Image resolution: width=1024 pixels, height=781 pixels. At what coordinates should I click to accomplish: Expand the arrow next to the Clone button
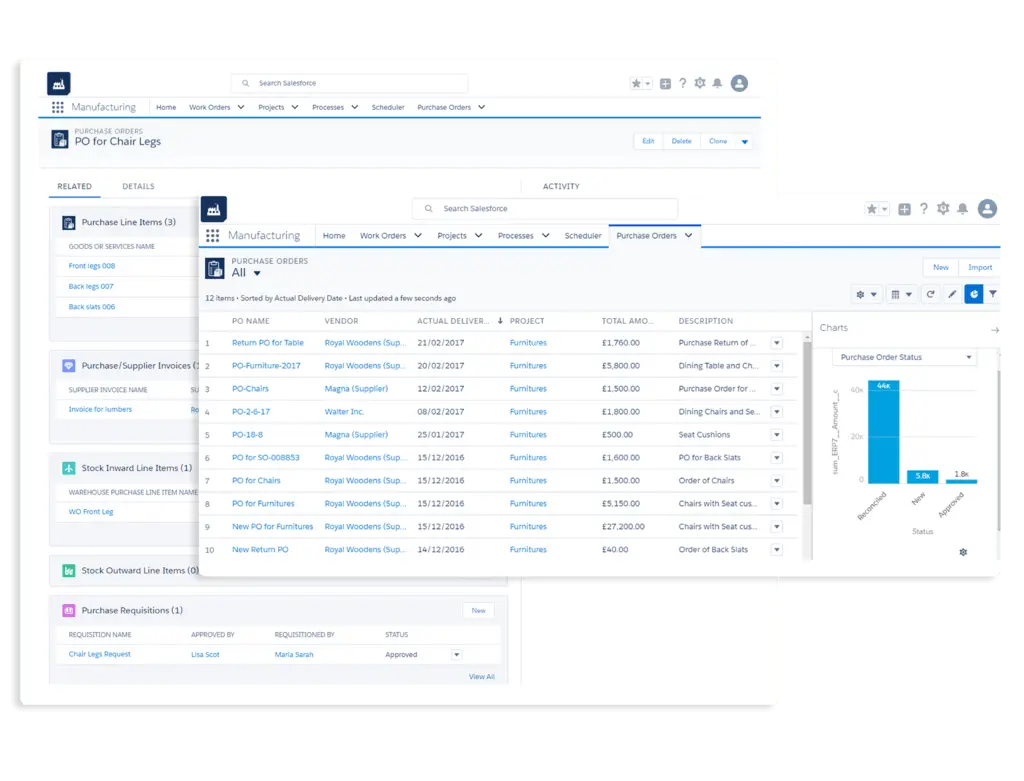coord(744,142)
